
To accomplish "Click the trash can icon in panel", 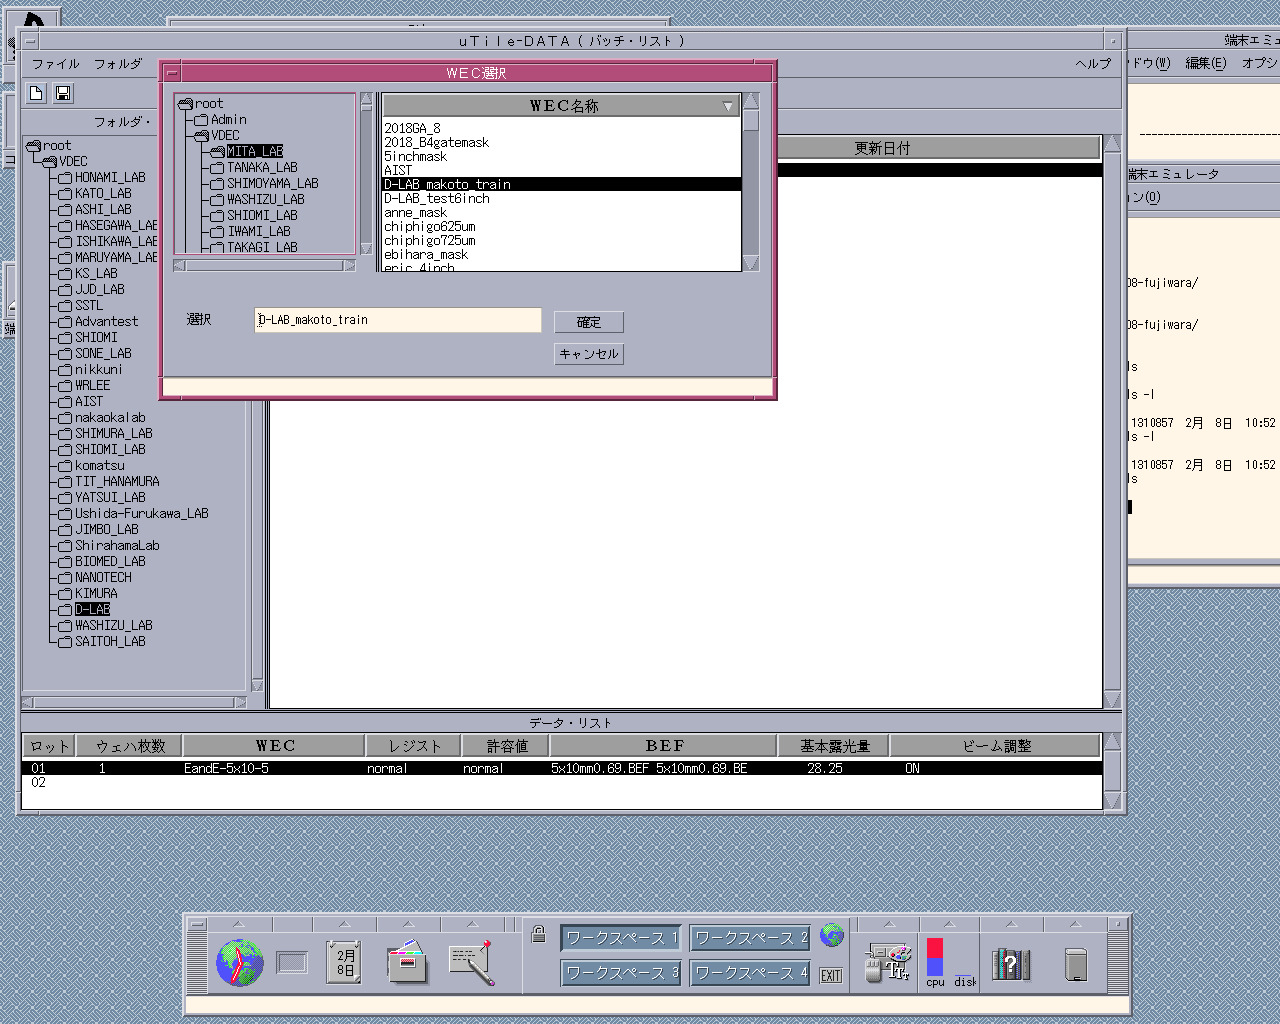I will pyautogui.click(x=1076, y=964).
